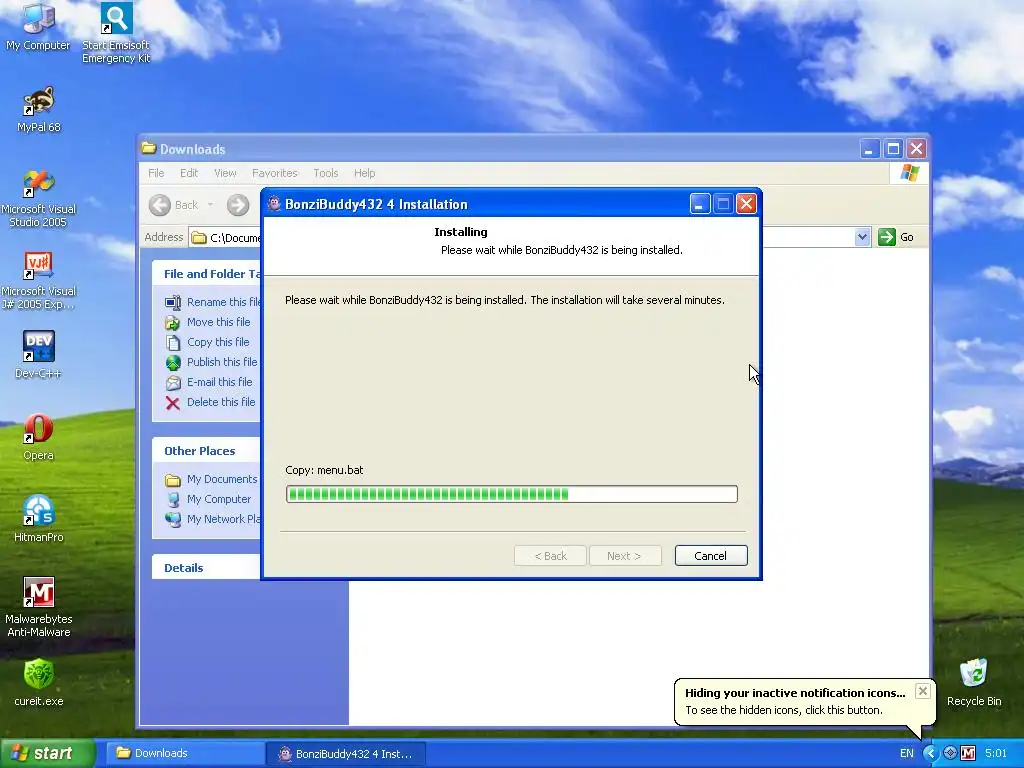Click the installation progress bar

[511, 494]
